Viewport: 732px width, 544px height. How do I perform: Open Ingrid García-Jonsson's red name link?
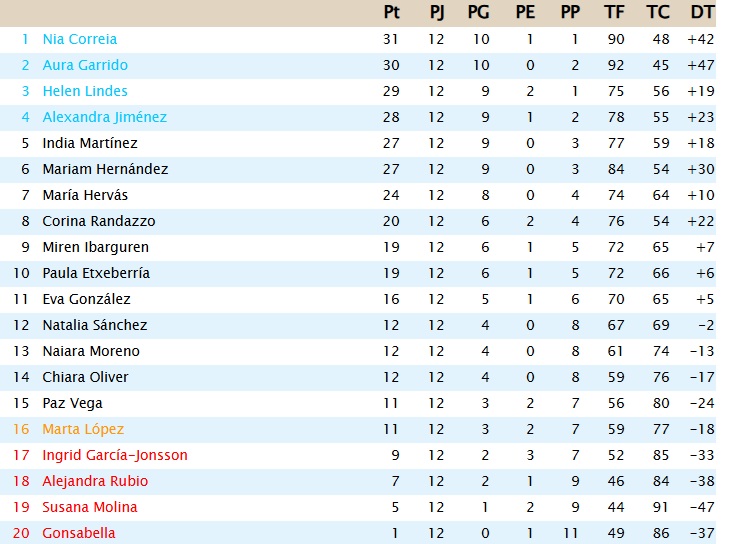(x=115, y=455)
